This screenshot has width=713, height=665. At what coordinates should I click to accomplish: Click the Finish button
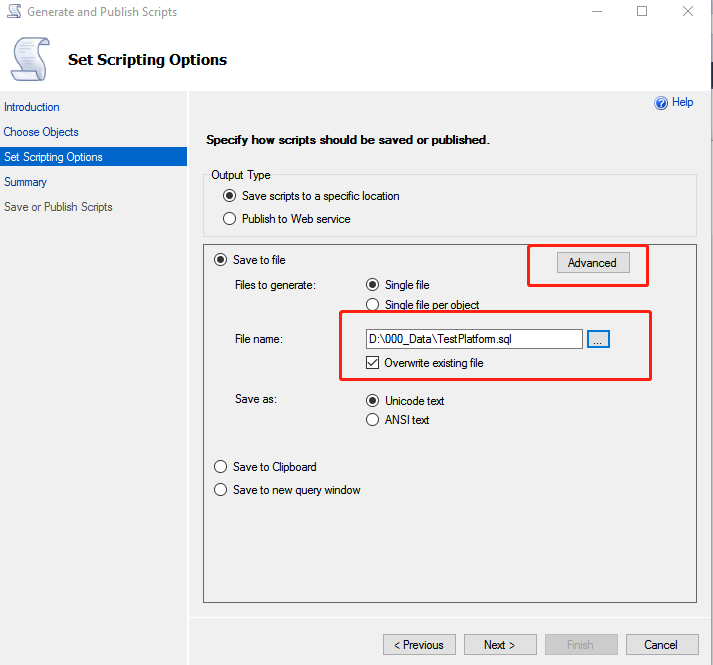[581, 645]
